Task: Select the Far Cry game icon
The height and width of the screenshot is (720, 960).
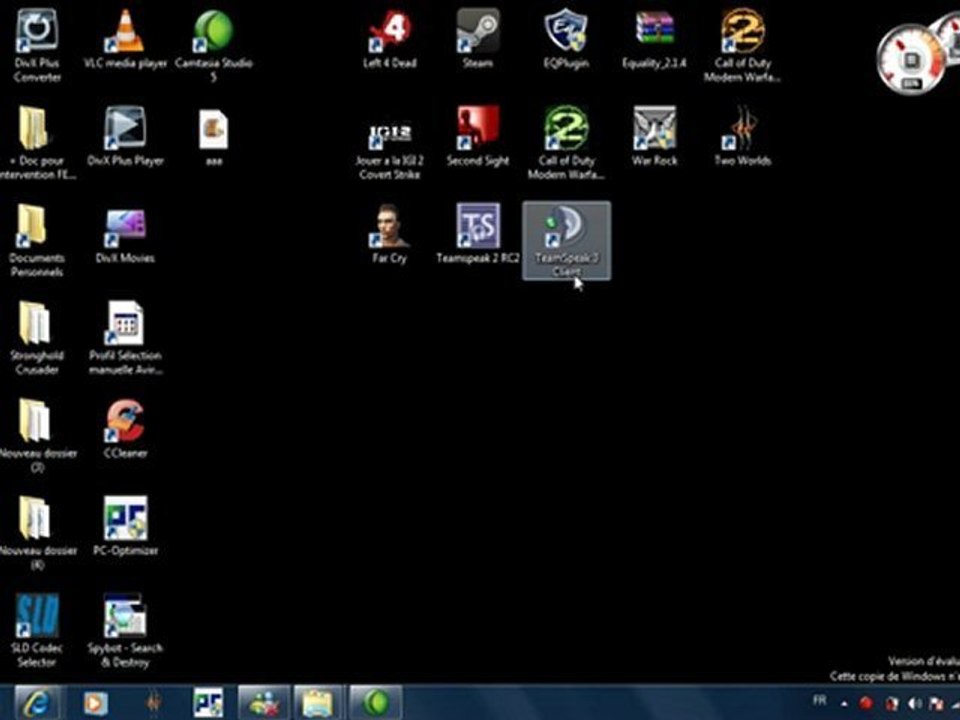Action: tap(389, 234)
